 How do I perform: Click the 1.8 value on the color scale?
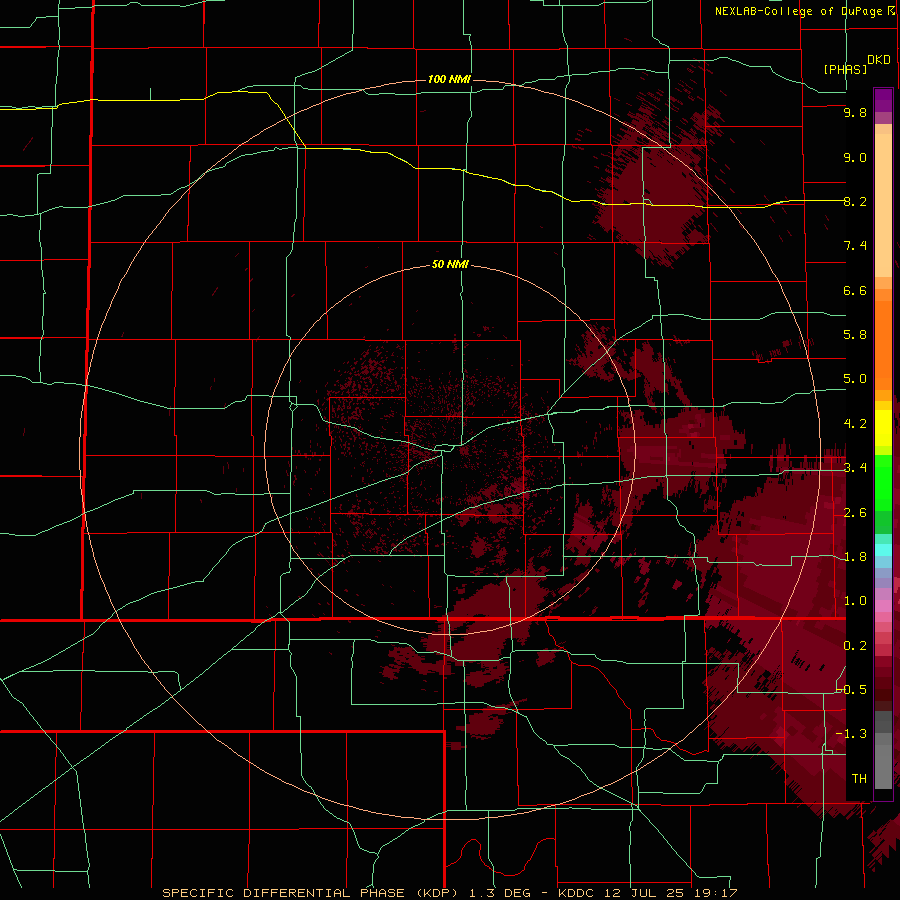(x=855, y=557)
